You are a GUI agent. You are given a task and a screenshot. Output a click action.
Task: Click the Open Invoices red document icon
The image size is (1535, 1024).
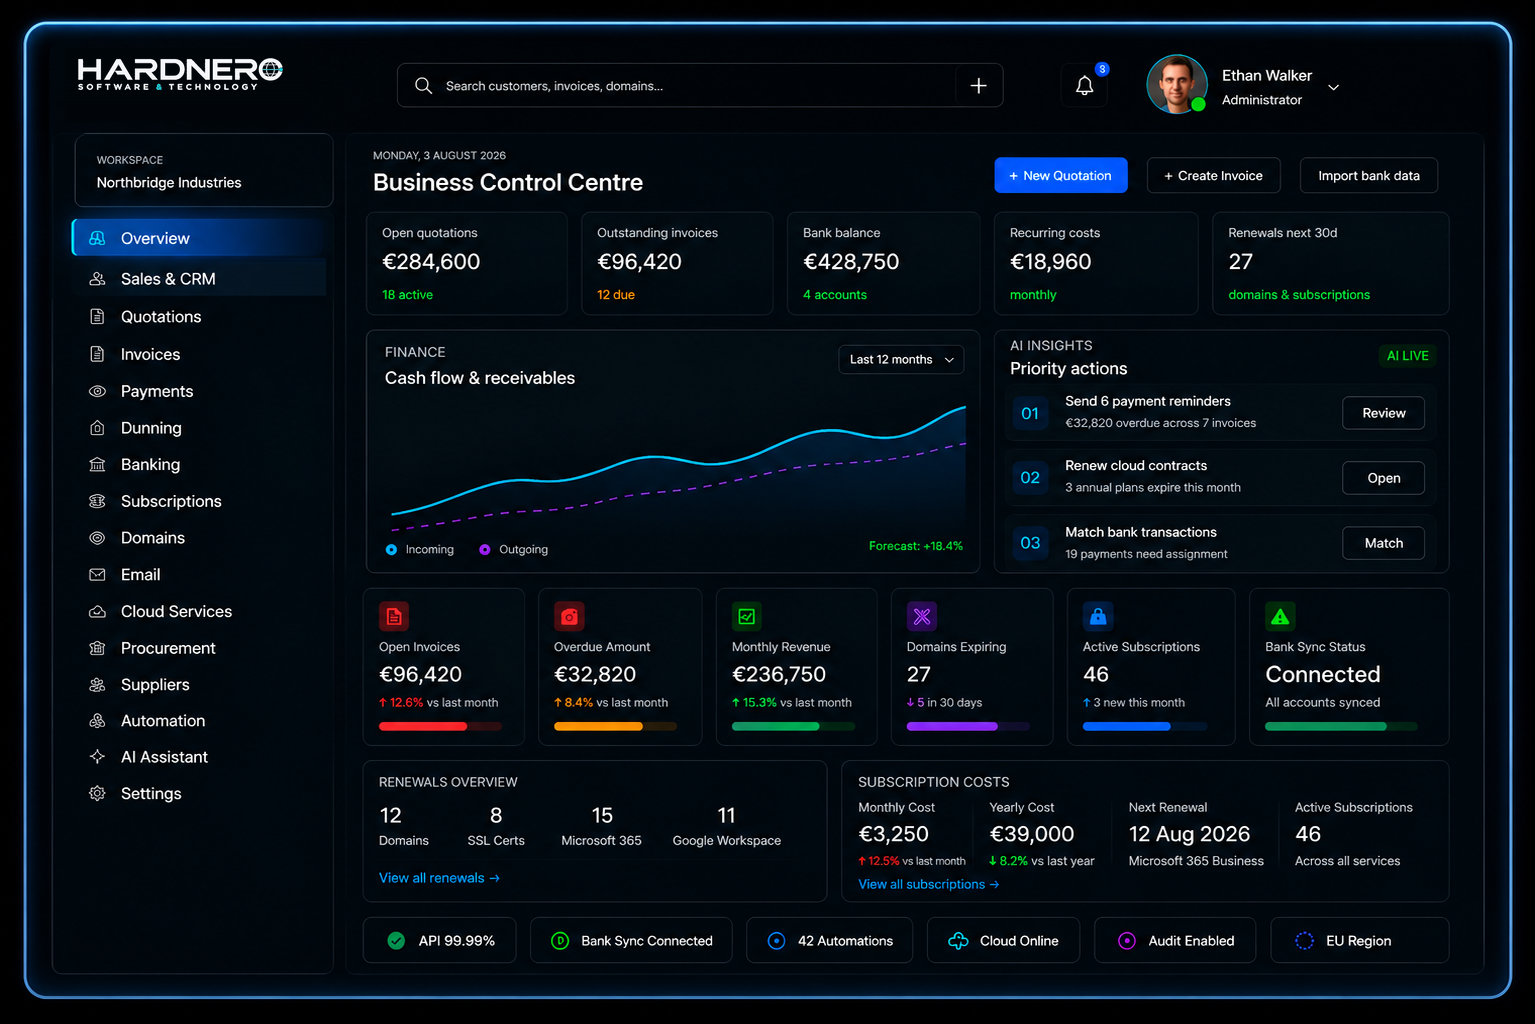tap(394, 617)
